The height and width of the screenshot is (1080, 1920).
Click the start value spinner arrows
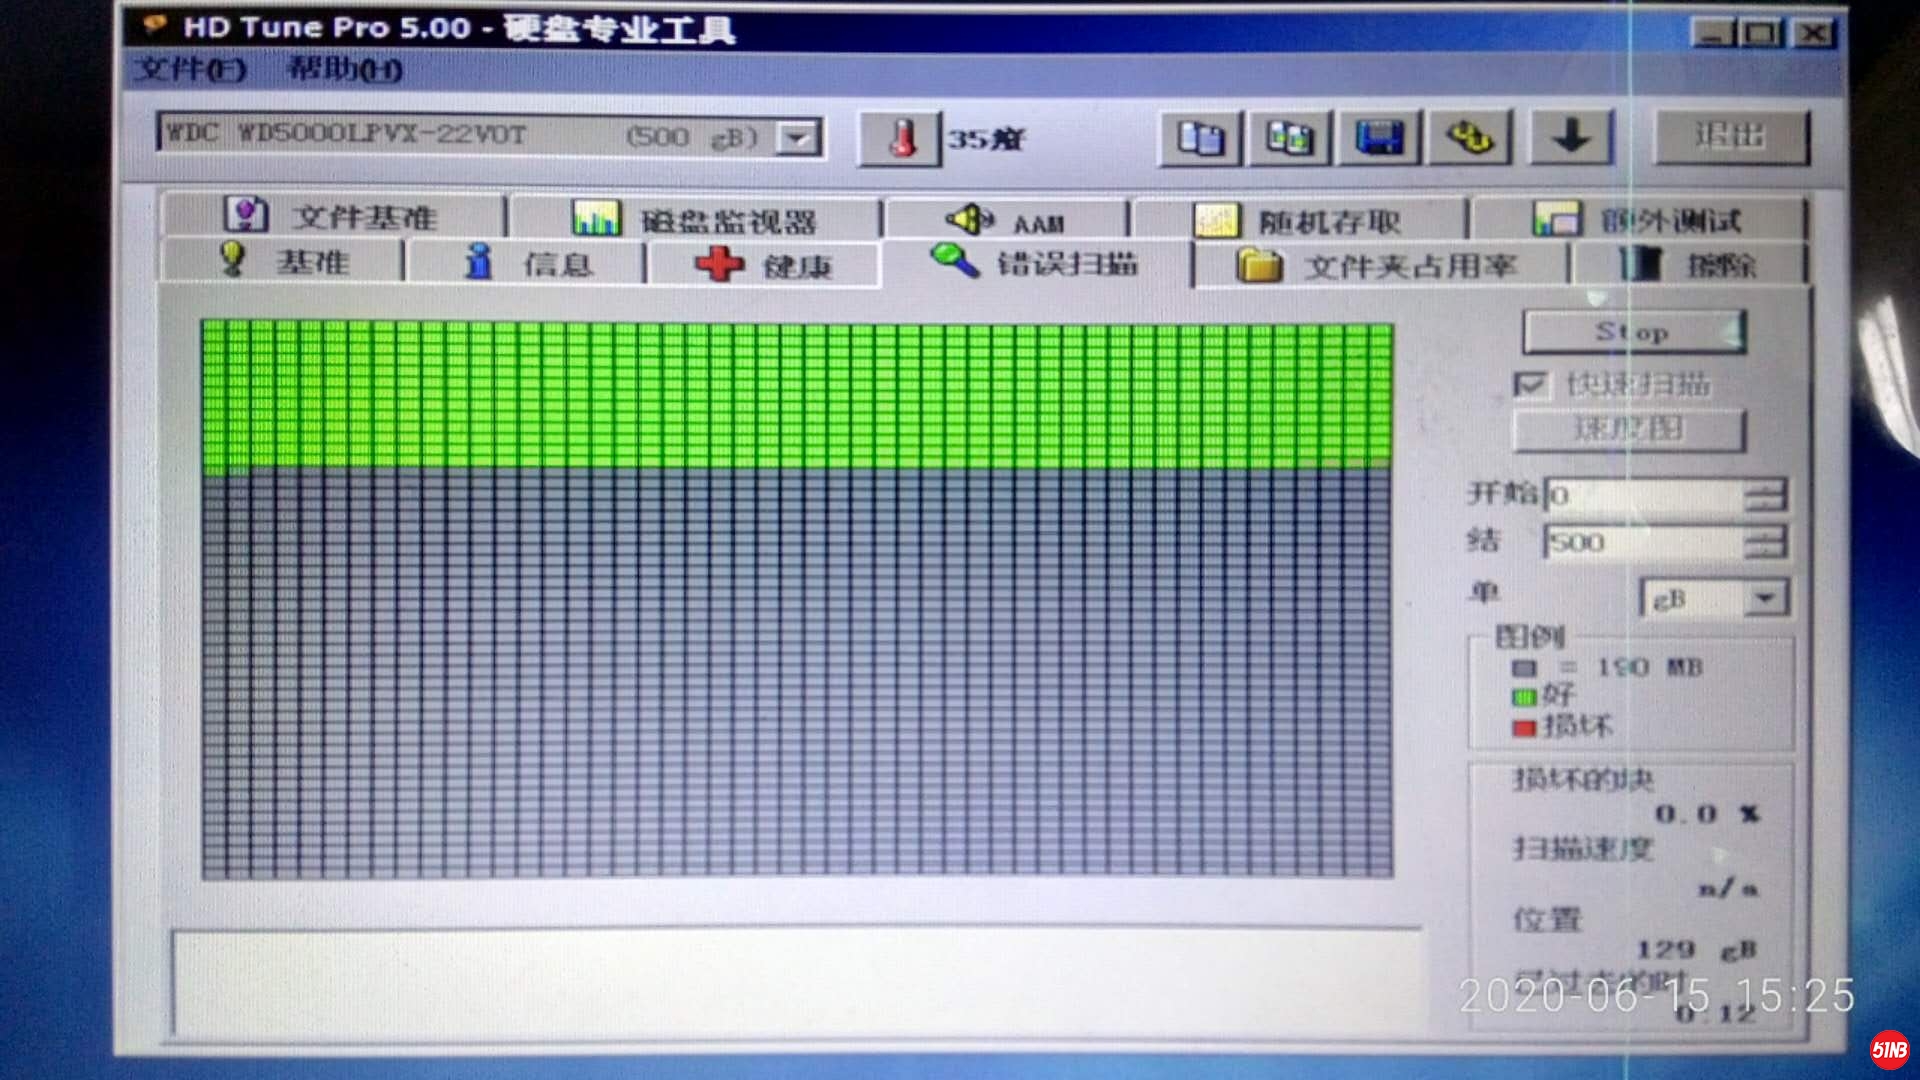click(1765, 495)
